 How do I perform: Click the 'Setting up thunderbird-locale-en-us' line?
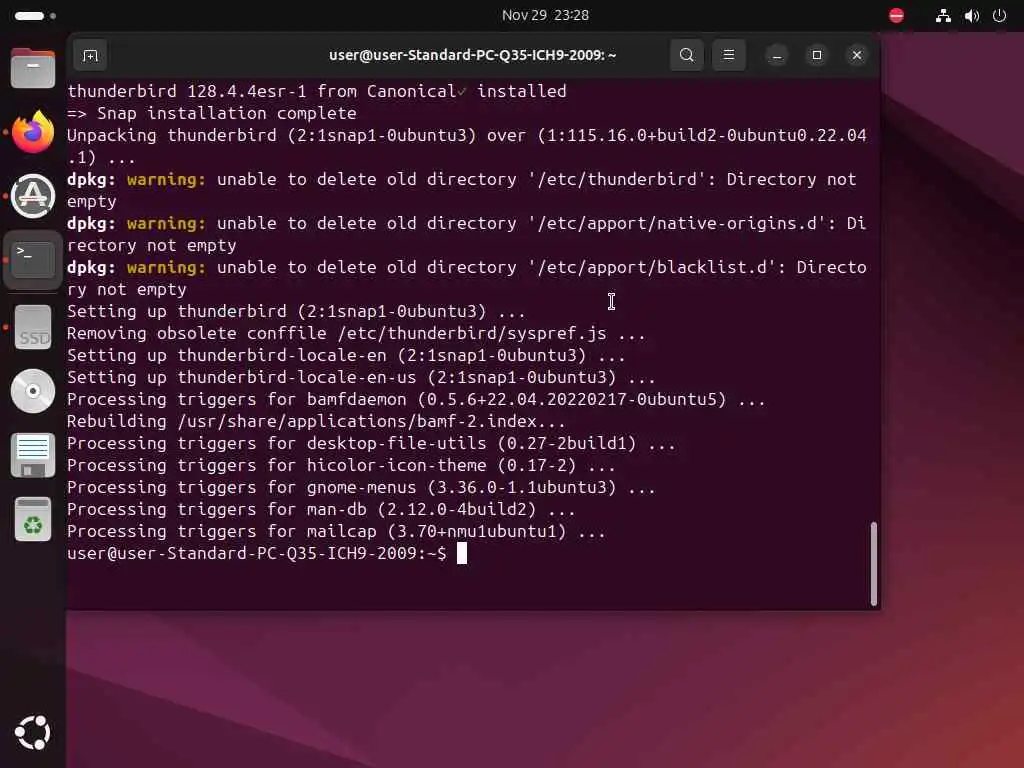(x=361, y=377)
